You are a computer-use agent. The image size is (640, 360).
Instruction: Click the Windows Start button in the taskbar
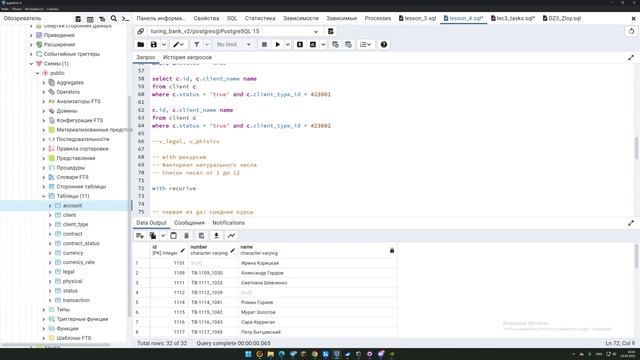(x=248, y=354)
